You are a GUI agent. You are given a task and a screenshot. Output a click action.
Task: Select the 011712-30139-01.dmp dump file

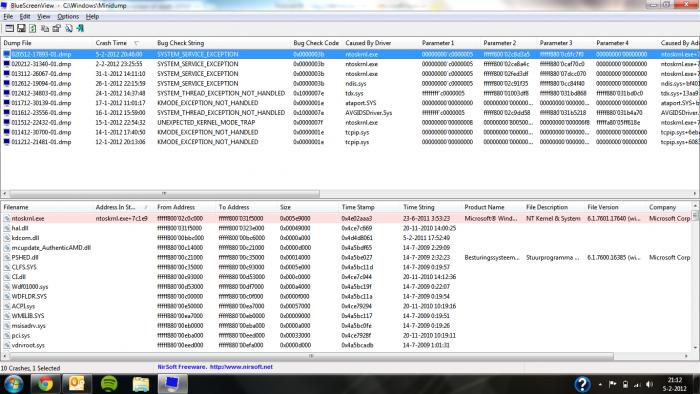coord(41,103)
